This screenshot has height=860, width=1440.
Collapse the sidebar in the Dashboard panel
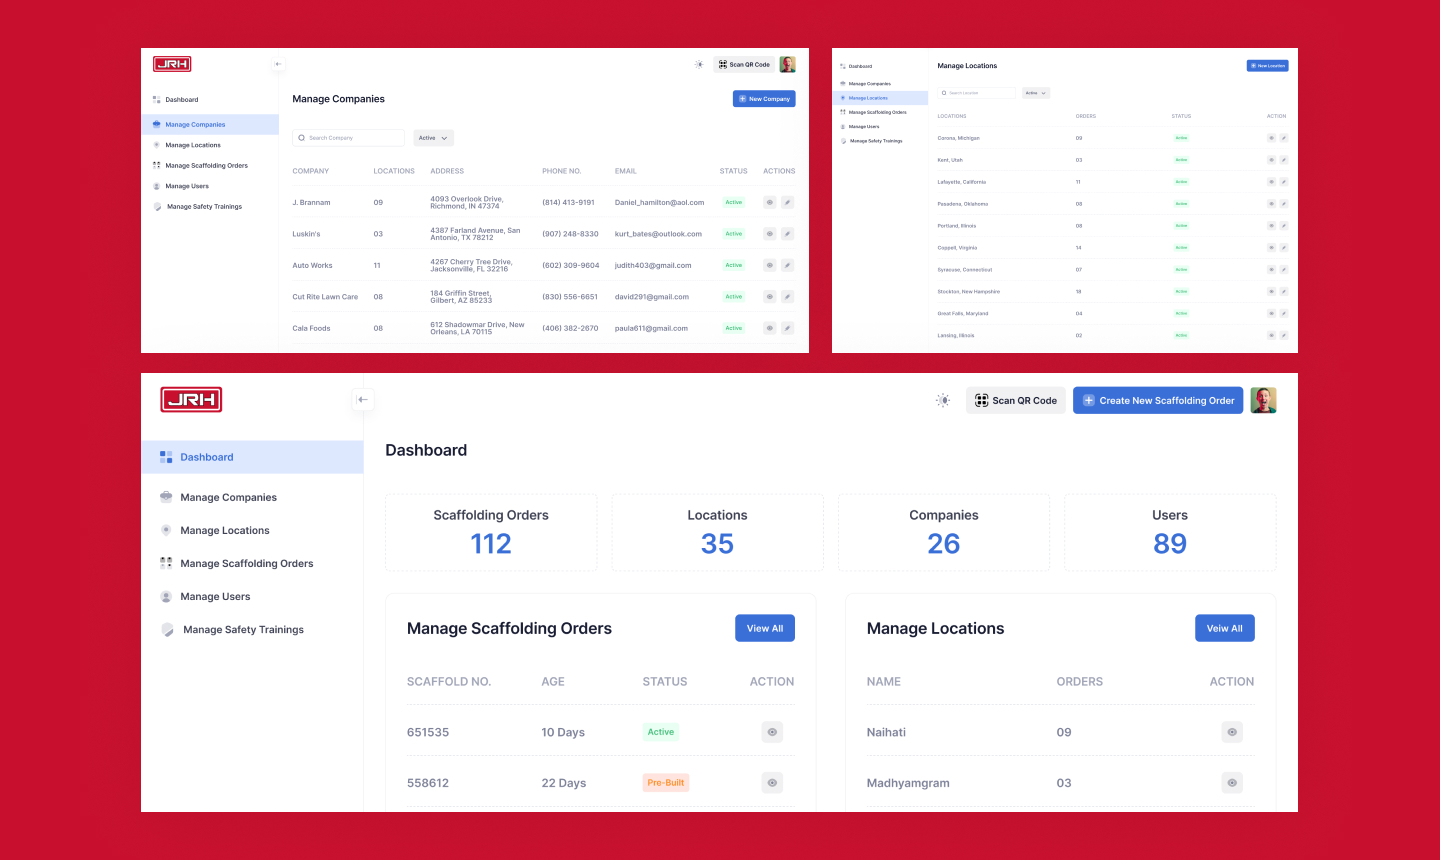pos(363,400)
